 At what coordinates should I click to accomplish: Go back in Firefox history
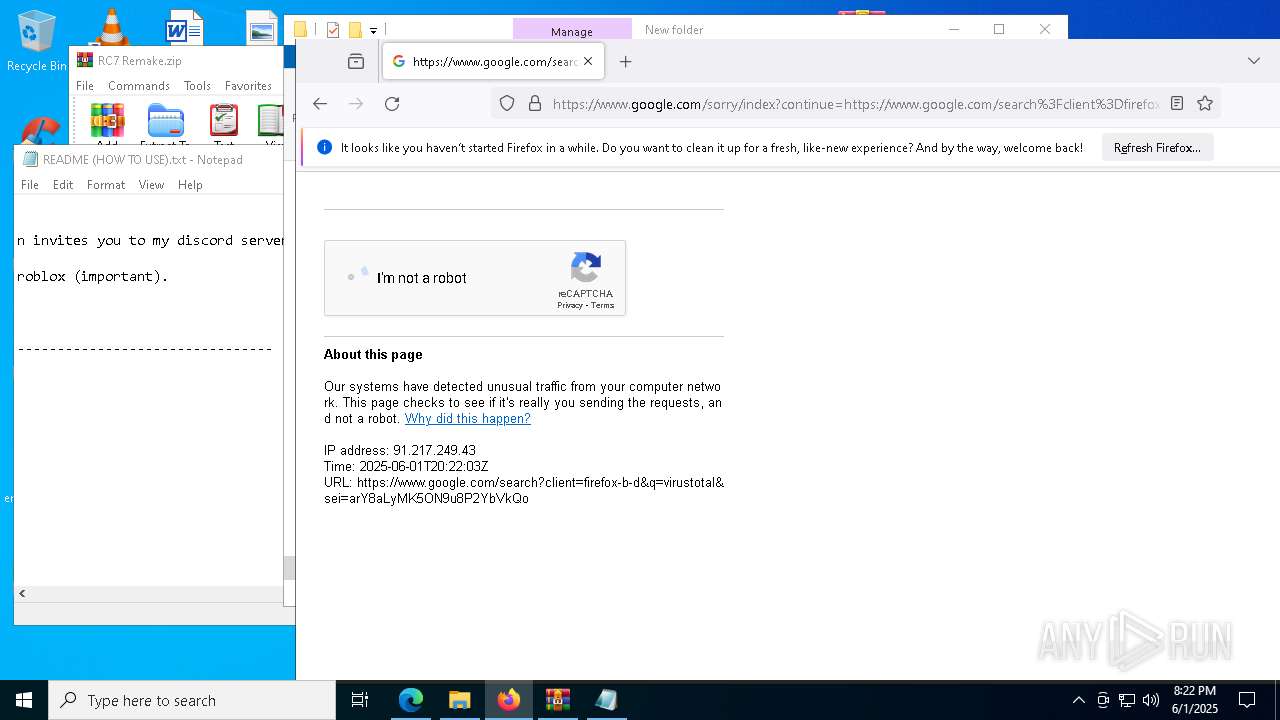click(320, 103)
